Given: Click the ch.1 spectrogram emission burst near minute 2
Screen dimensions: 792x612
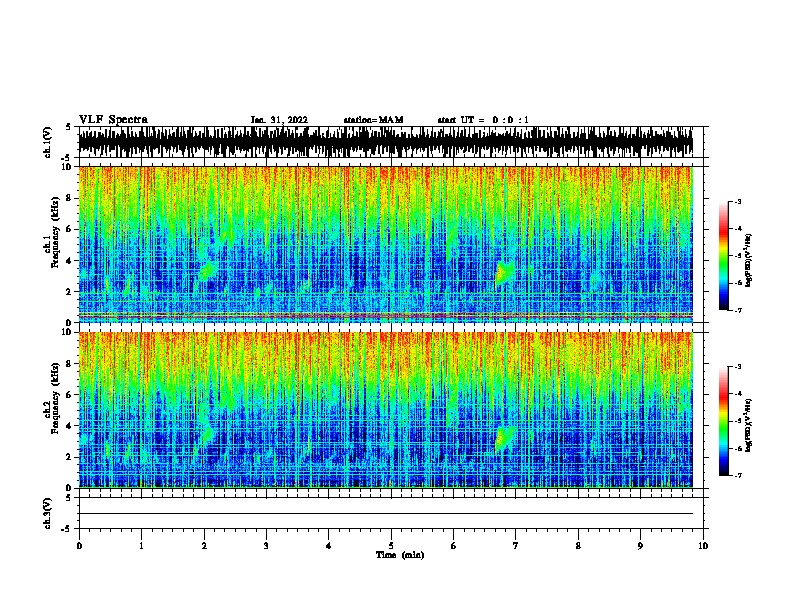Looking at the screenshot, I should point(207,270).
